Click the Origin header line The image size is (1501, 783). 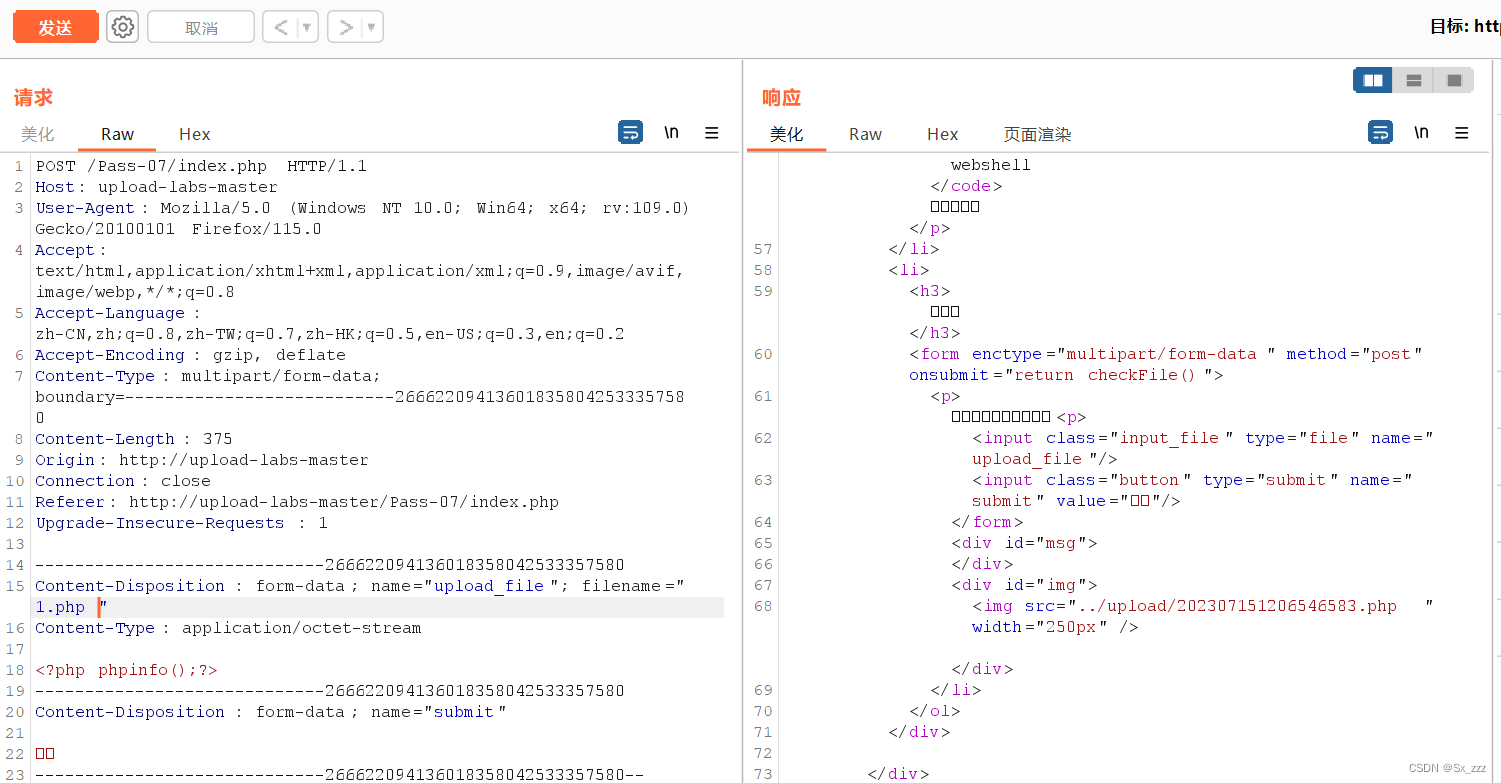(202, 460)
